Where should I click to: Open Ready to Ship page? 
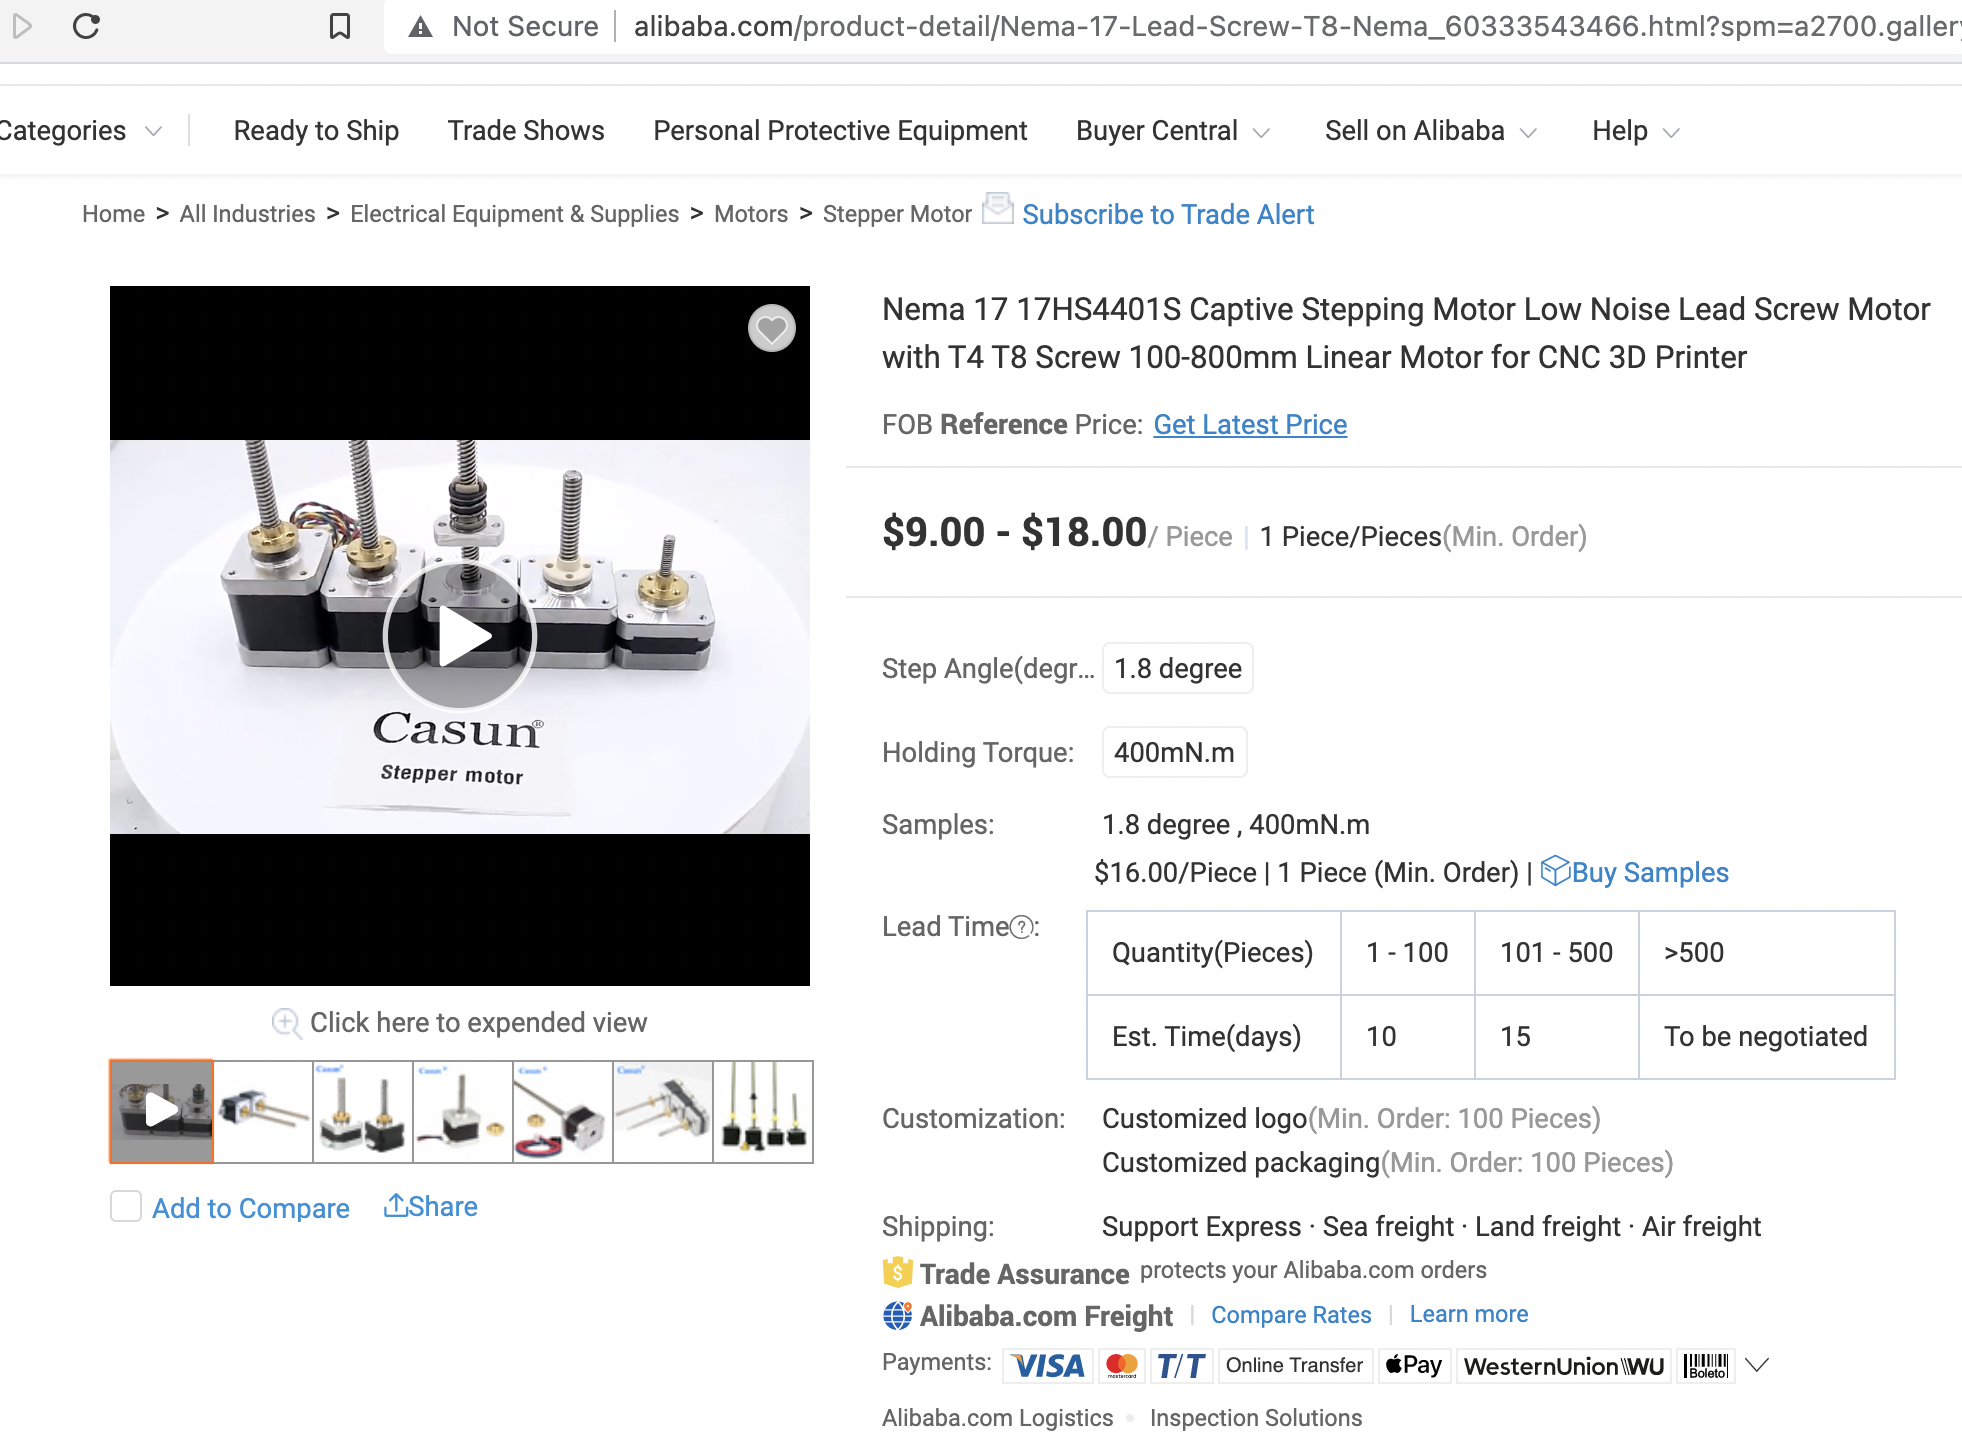pyautogui.click(x=316, y=131)
